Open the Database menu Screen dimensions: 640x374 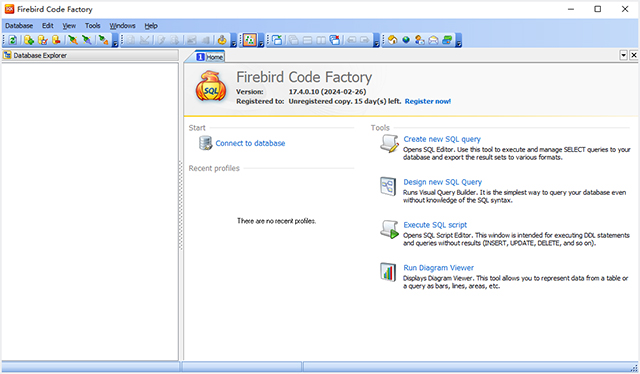(x=19, y=26)
